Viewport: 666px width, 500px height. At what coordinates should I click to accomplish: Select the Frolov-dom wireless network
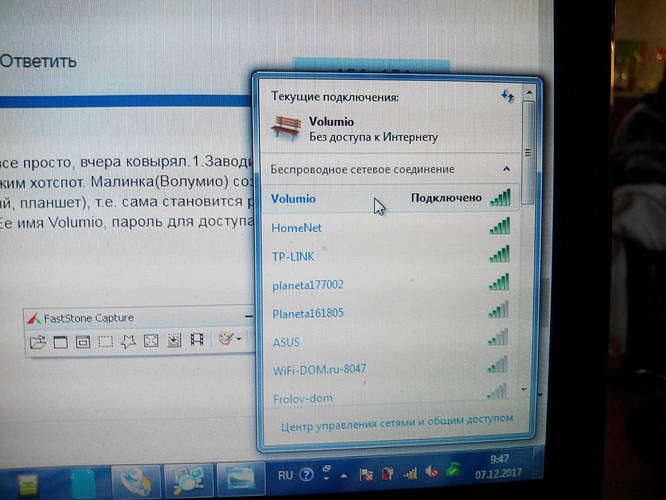pyautogui.click(x=390, y=397)
